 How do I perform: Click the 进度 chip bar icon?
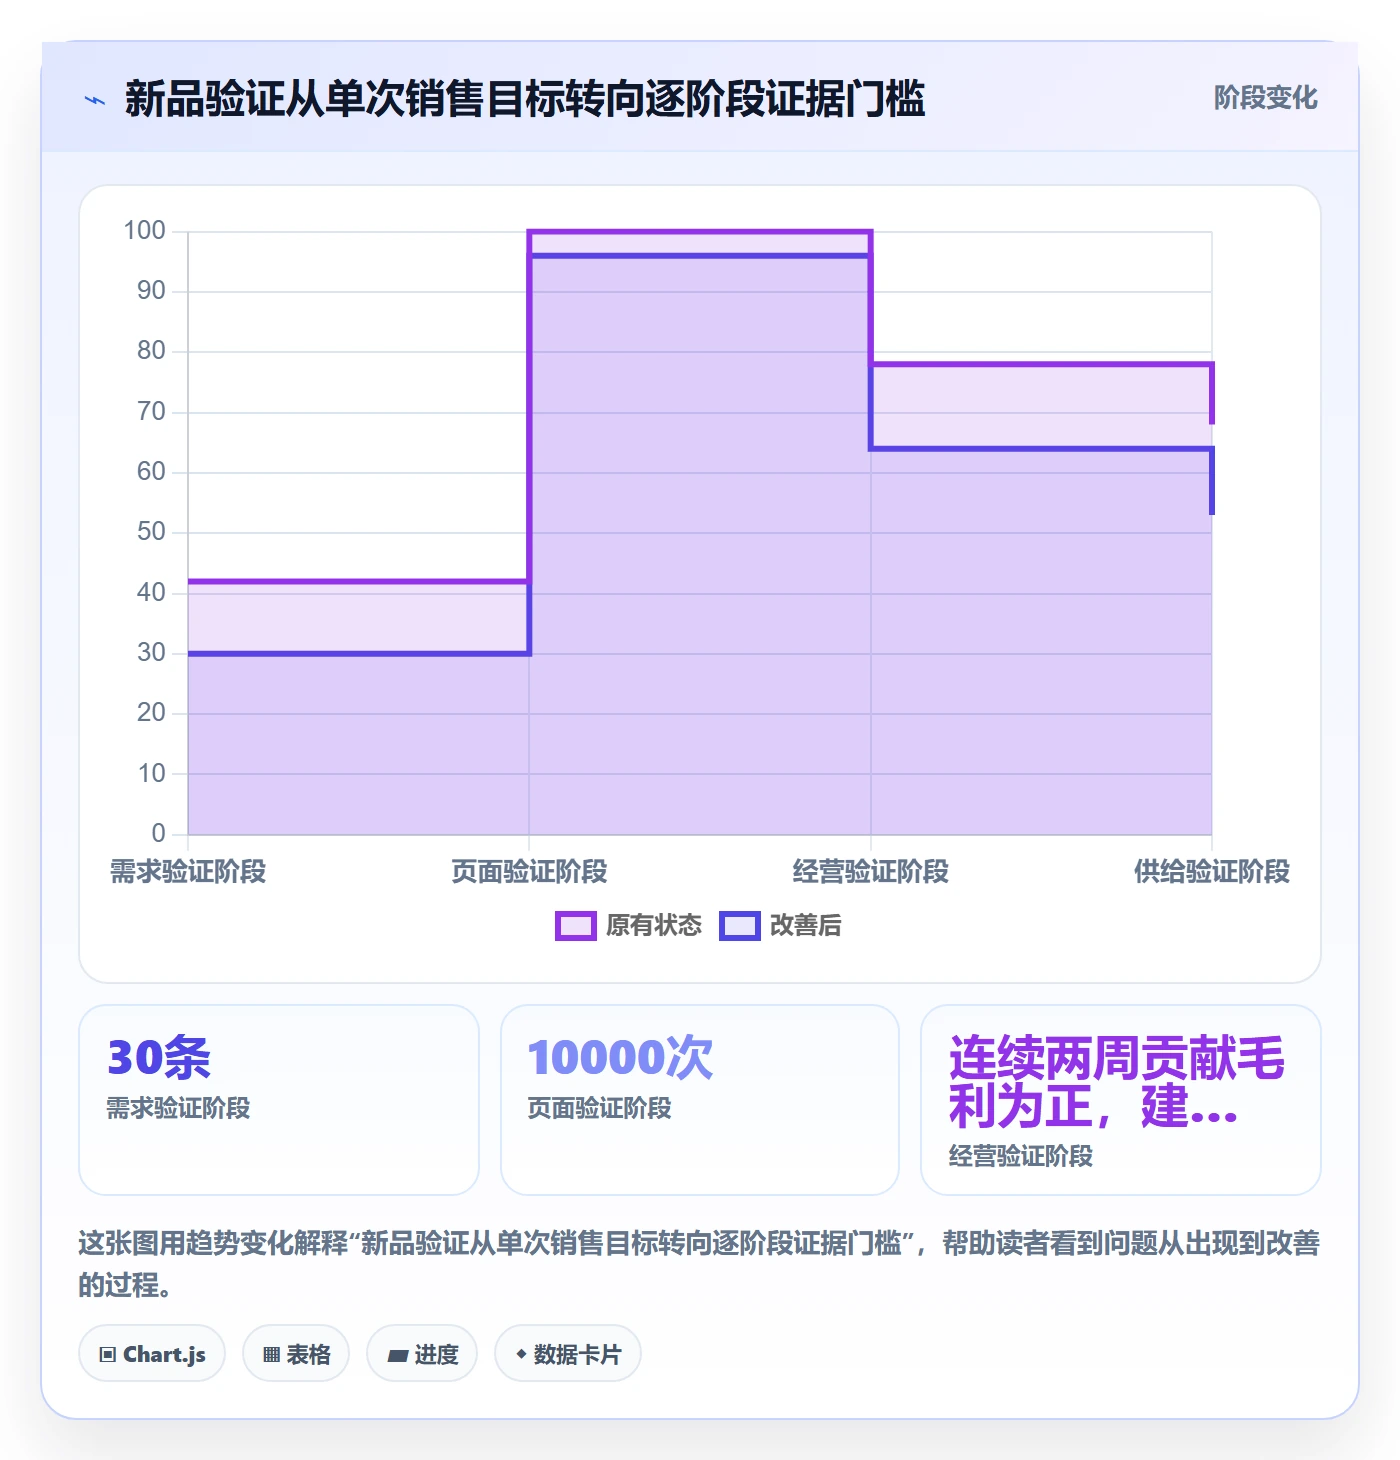coord(398,1356)
